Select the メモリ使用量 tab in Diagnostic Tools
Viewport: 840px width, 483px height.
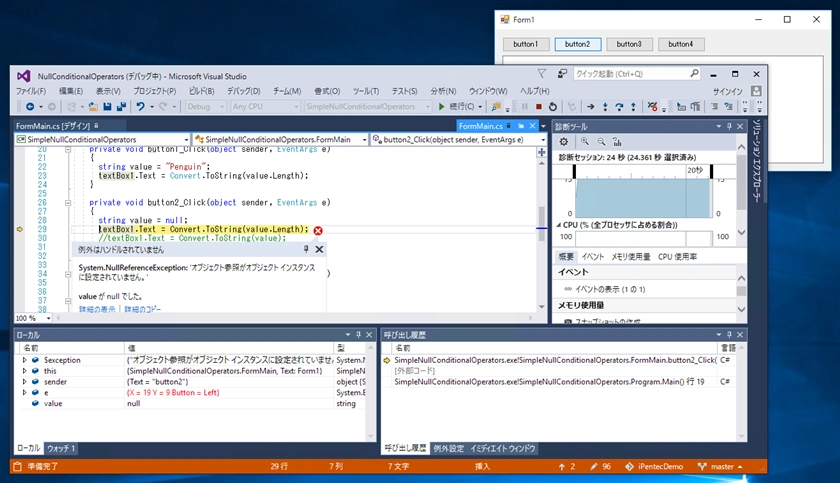pyautogui.click(x=631, y=256)
